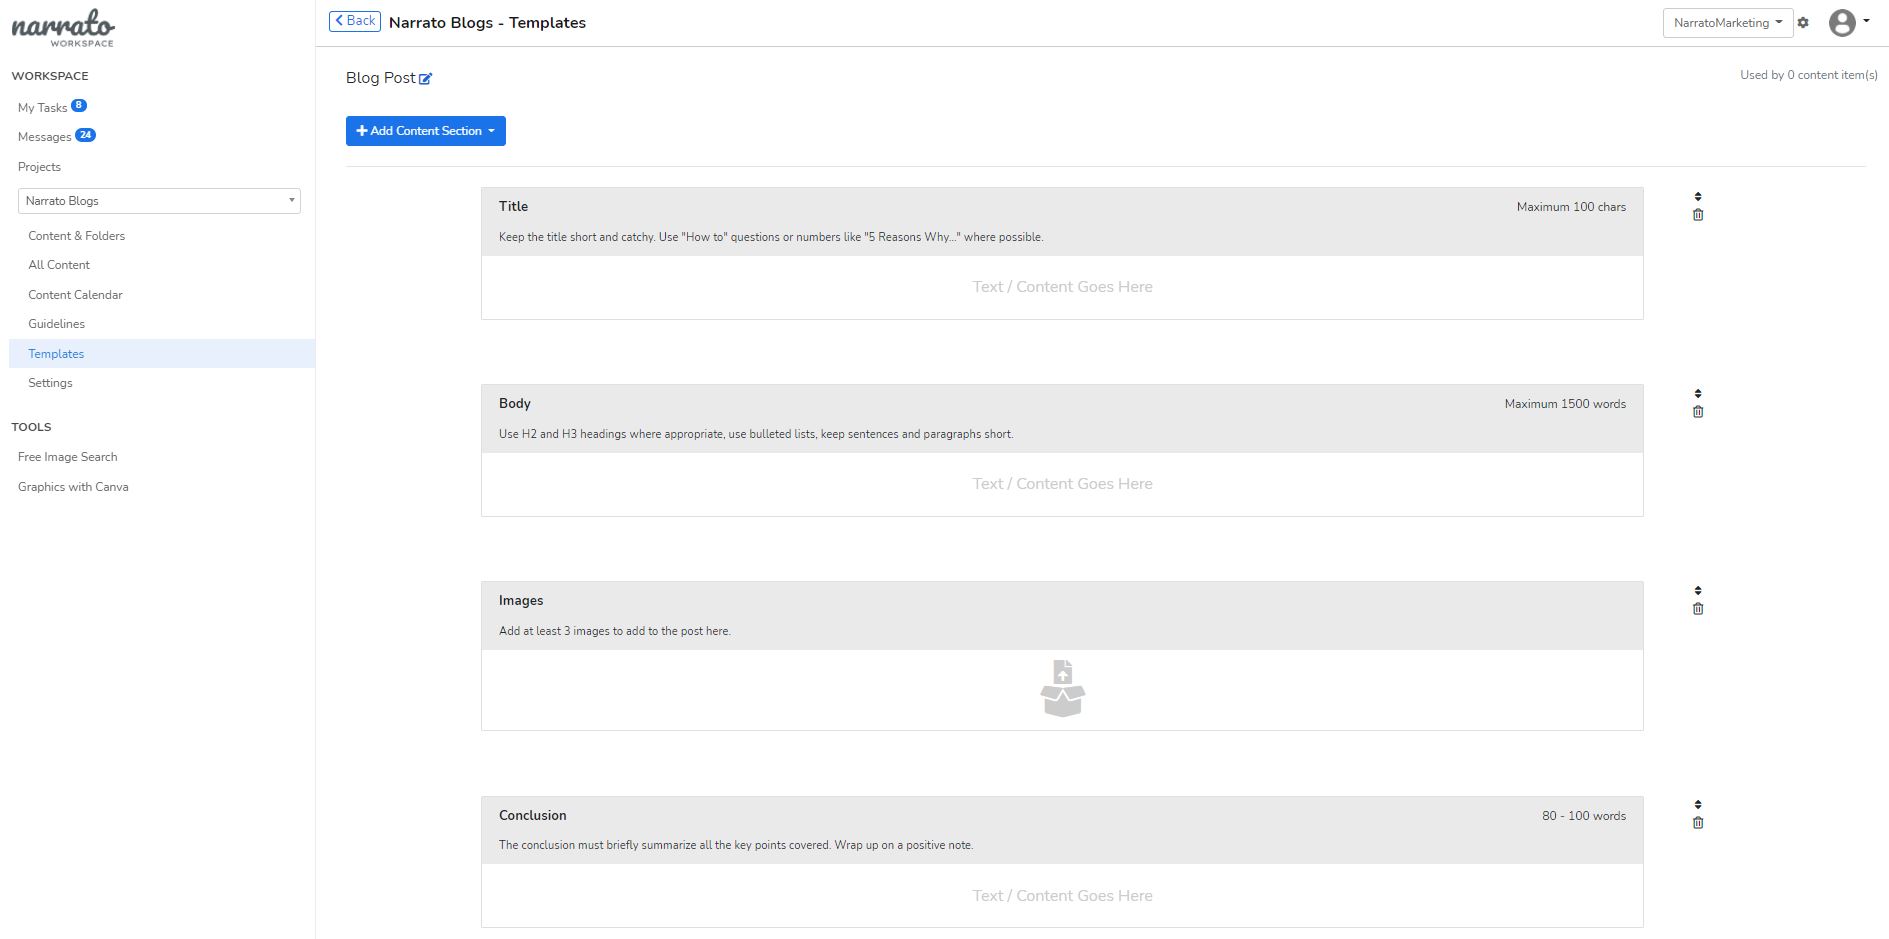The image size is (1889, 939).
Task: Open Graphics with Canva tool
Action: pos(73,487)
